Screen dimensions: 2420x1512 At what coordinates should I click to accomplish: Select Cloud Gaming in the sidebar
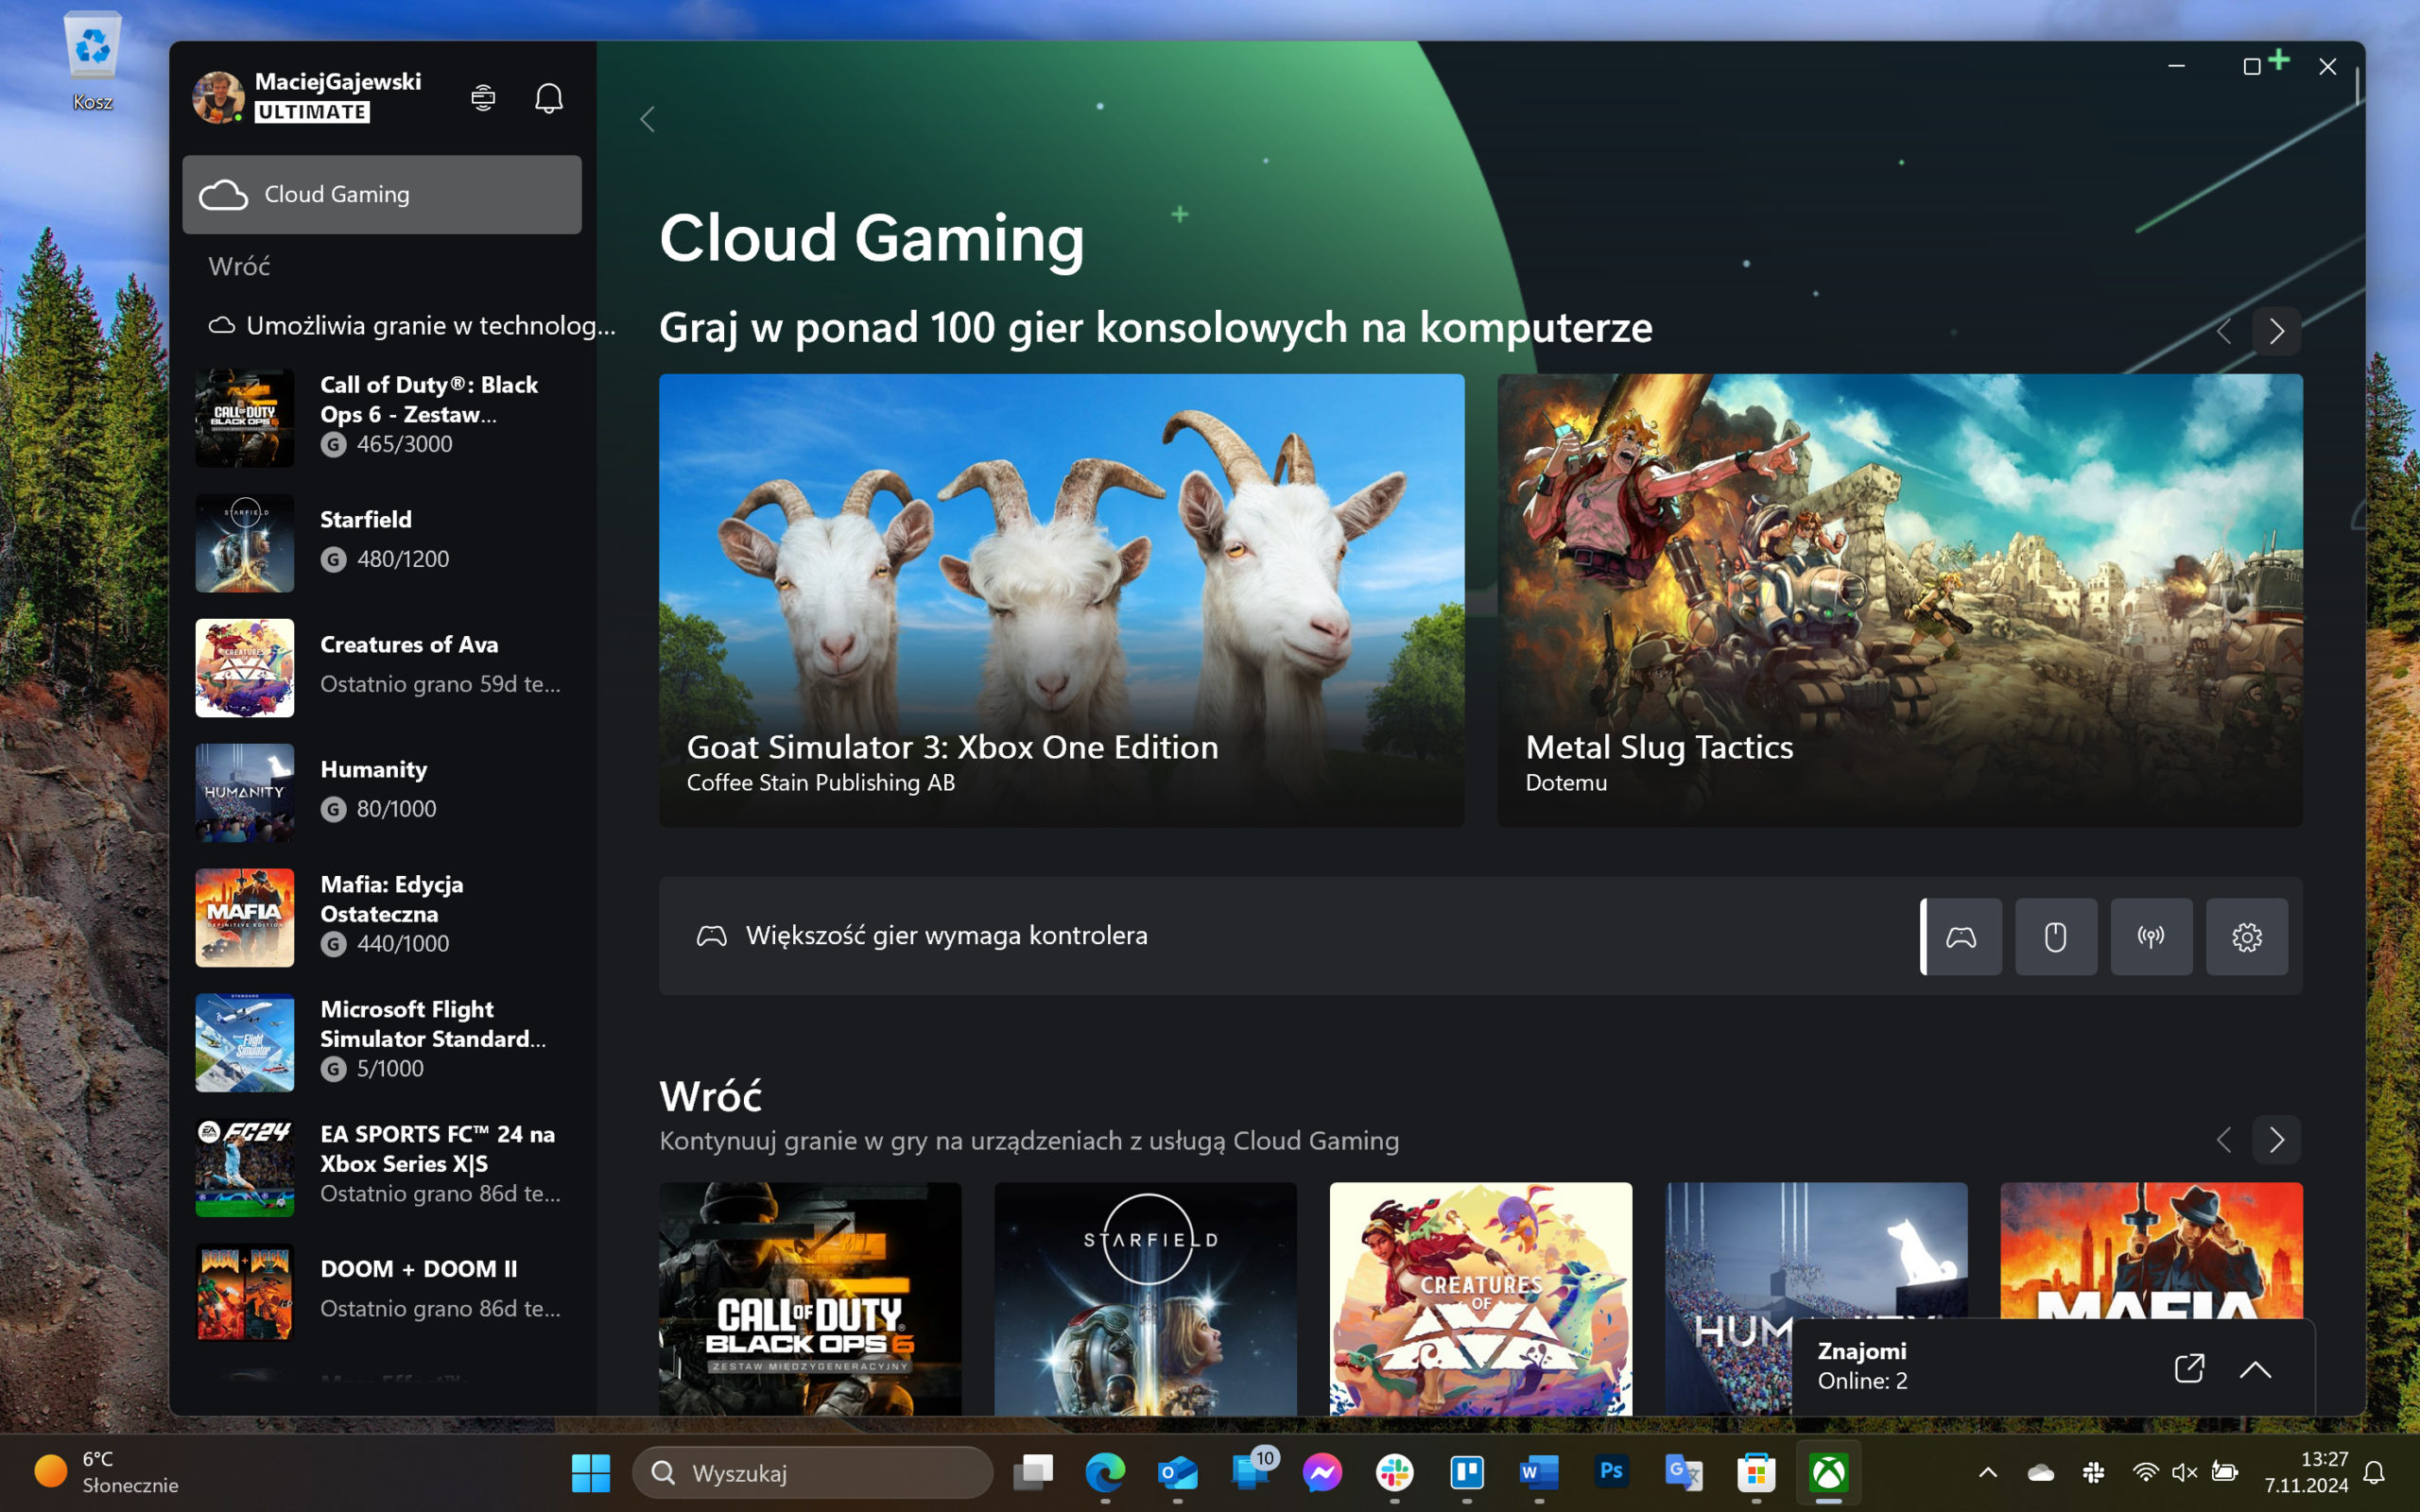tap(382, 194)
